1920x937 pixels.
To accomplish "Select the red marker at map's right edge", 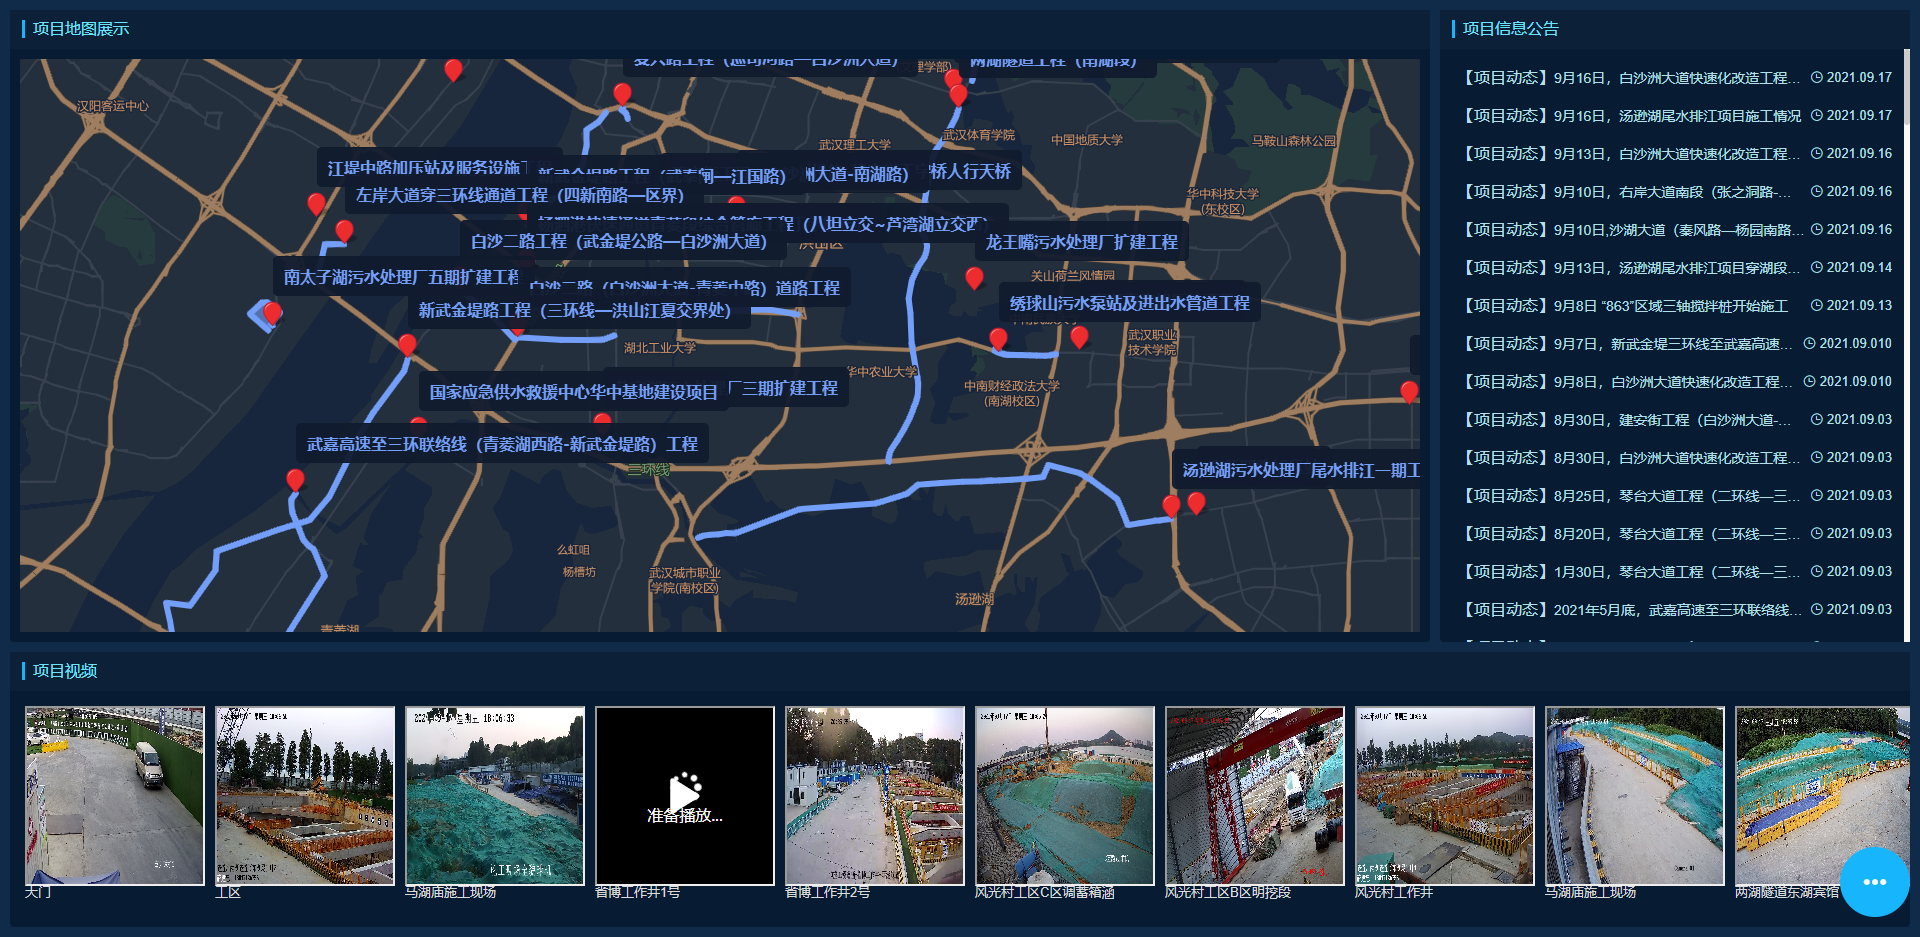I will pyautogui.click(x=1409, y=391).
